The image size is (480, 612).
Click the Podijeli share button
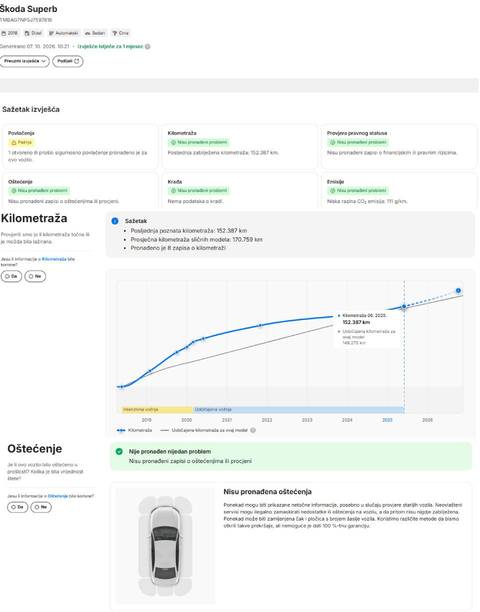tap(68, 61)
